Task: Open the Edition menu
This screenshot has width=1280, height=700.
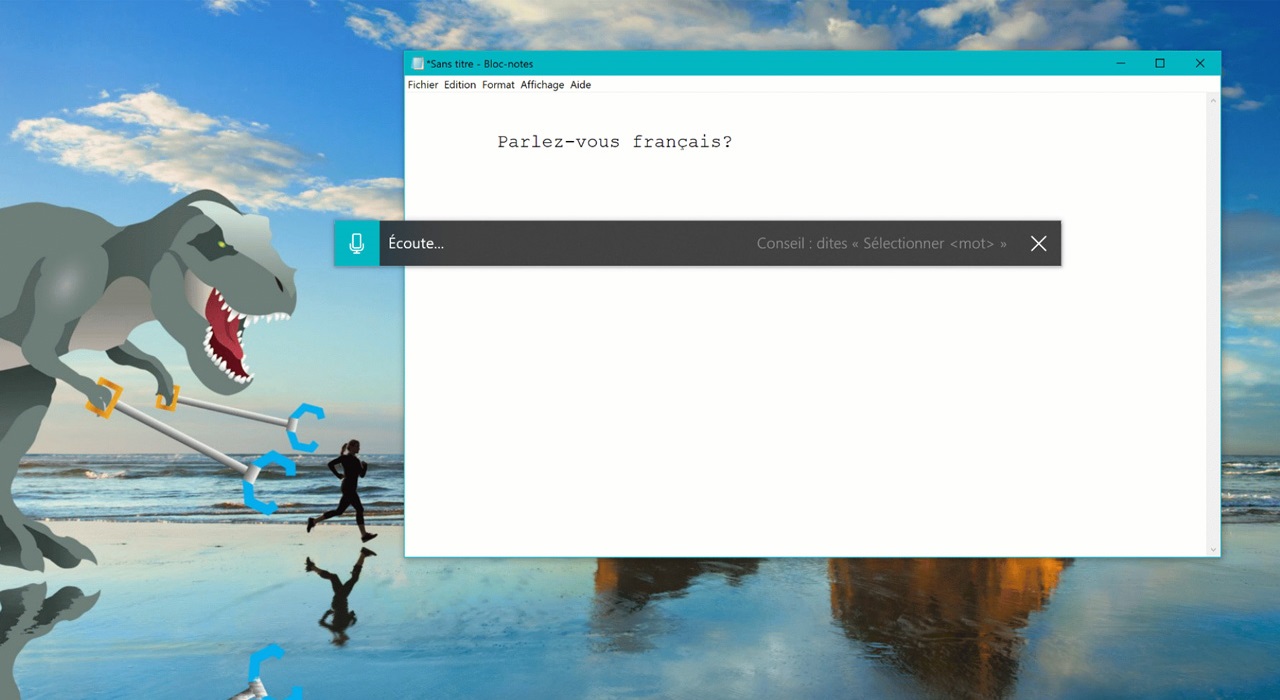Action: click(460, 85)
